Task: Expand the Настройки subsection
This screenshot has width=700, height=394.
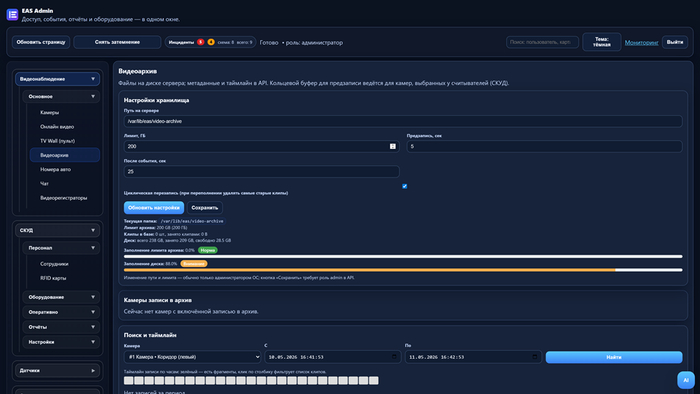Action: 61,342
